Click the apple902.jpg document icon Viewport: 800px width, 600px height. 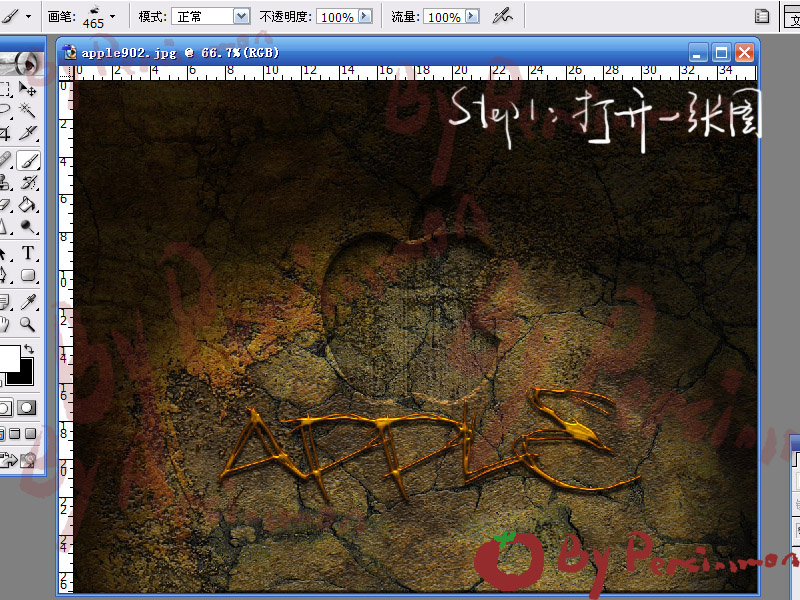[69, 52]
